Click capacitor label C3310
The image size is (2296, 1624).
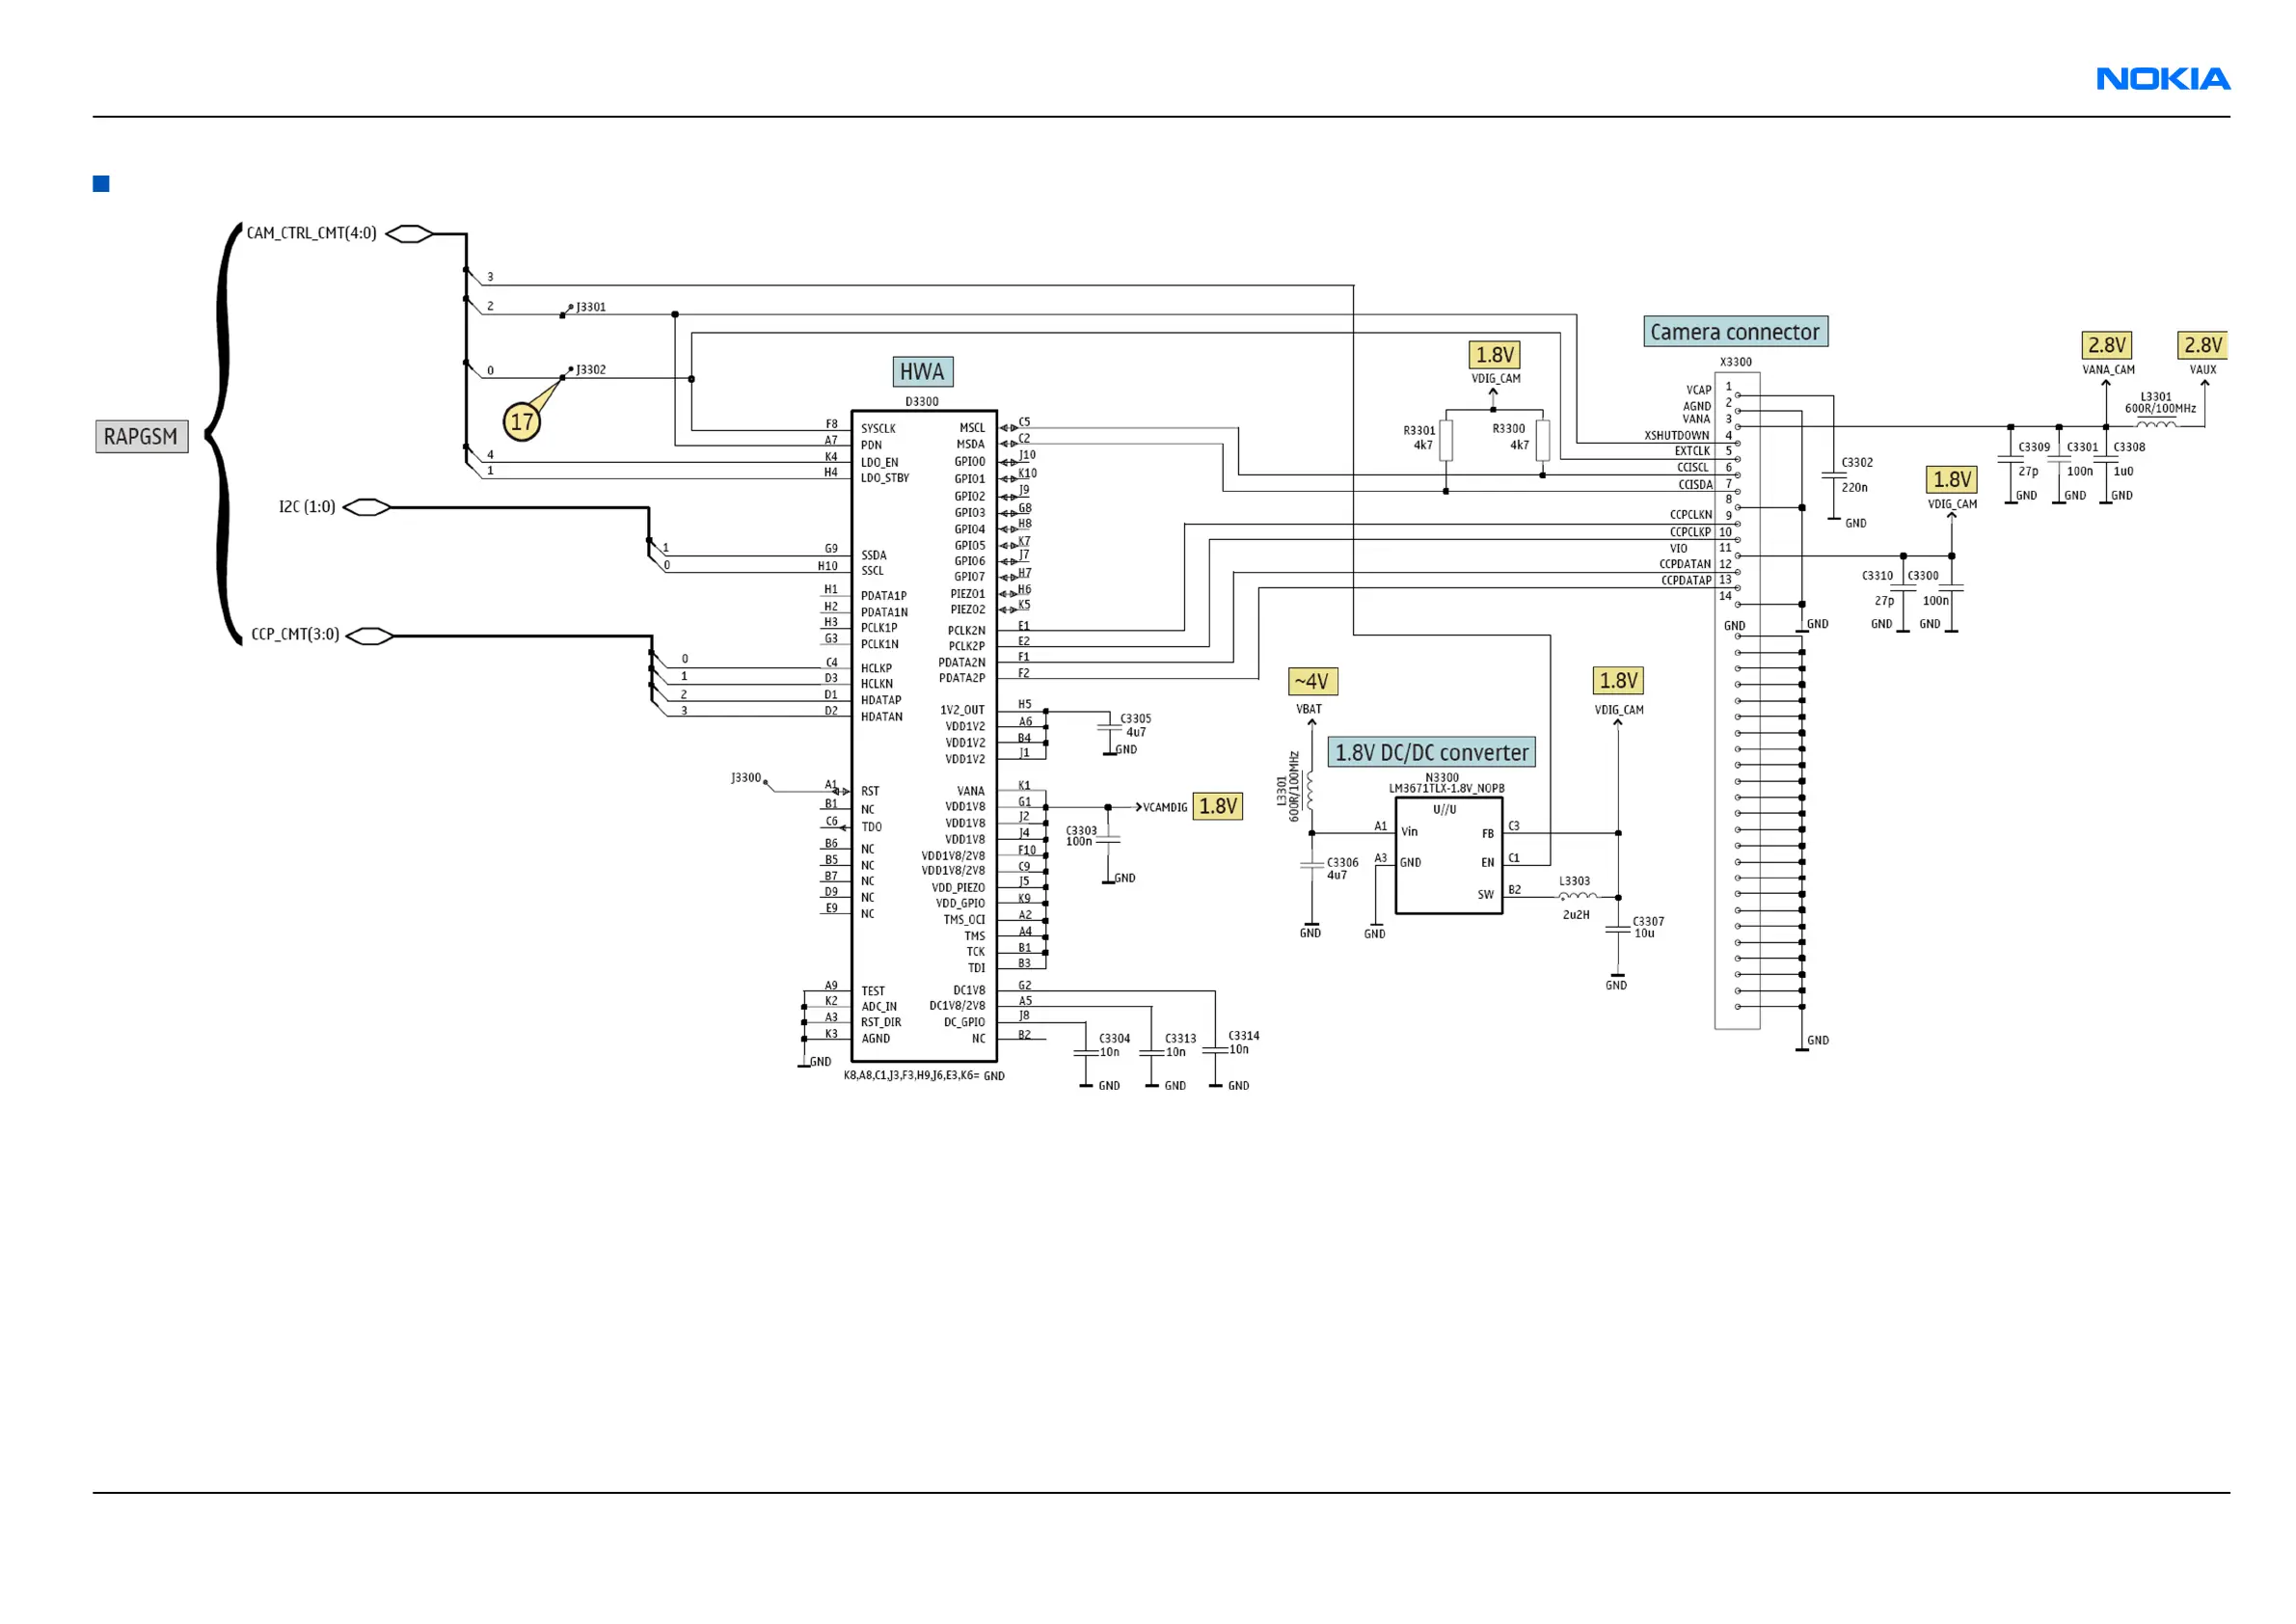(1877, 575)
